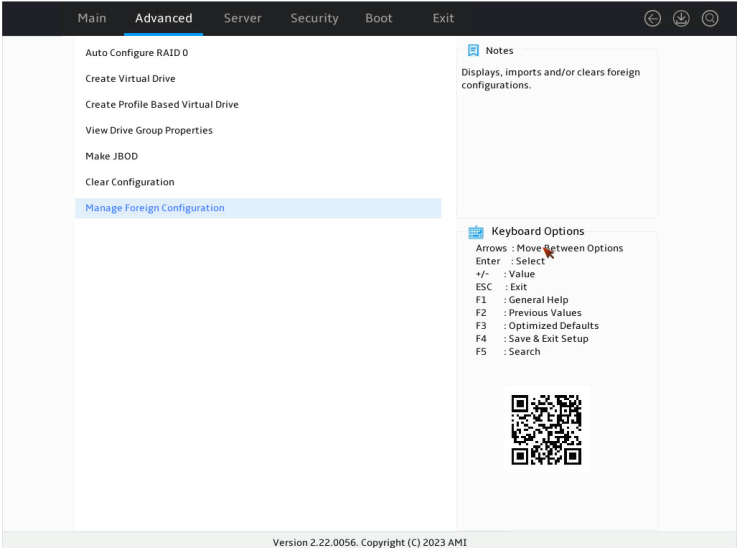The height and width of the screenshot is (548, 737).
Task: Click 'Arrows : Move Between Options' line
Action: (x=549, y=248)
